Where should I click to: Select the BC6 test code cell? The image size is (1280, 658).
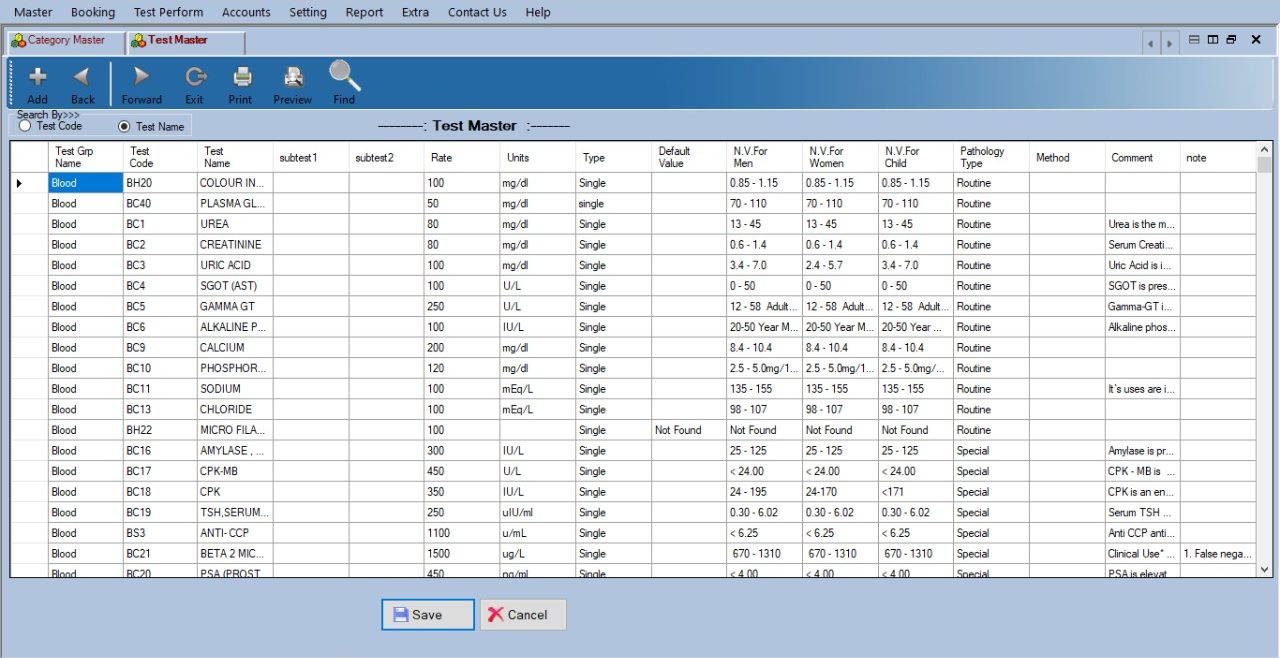point(160,327)
